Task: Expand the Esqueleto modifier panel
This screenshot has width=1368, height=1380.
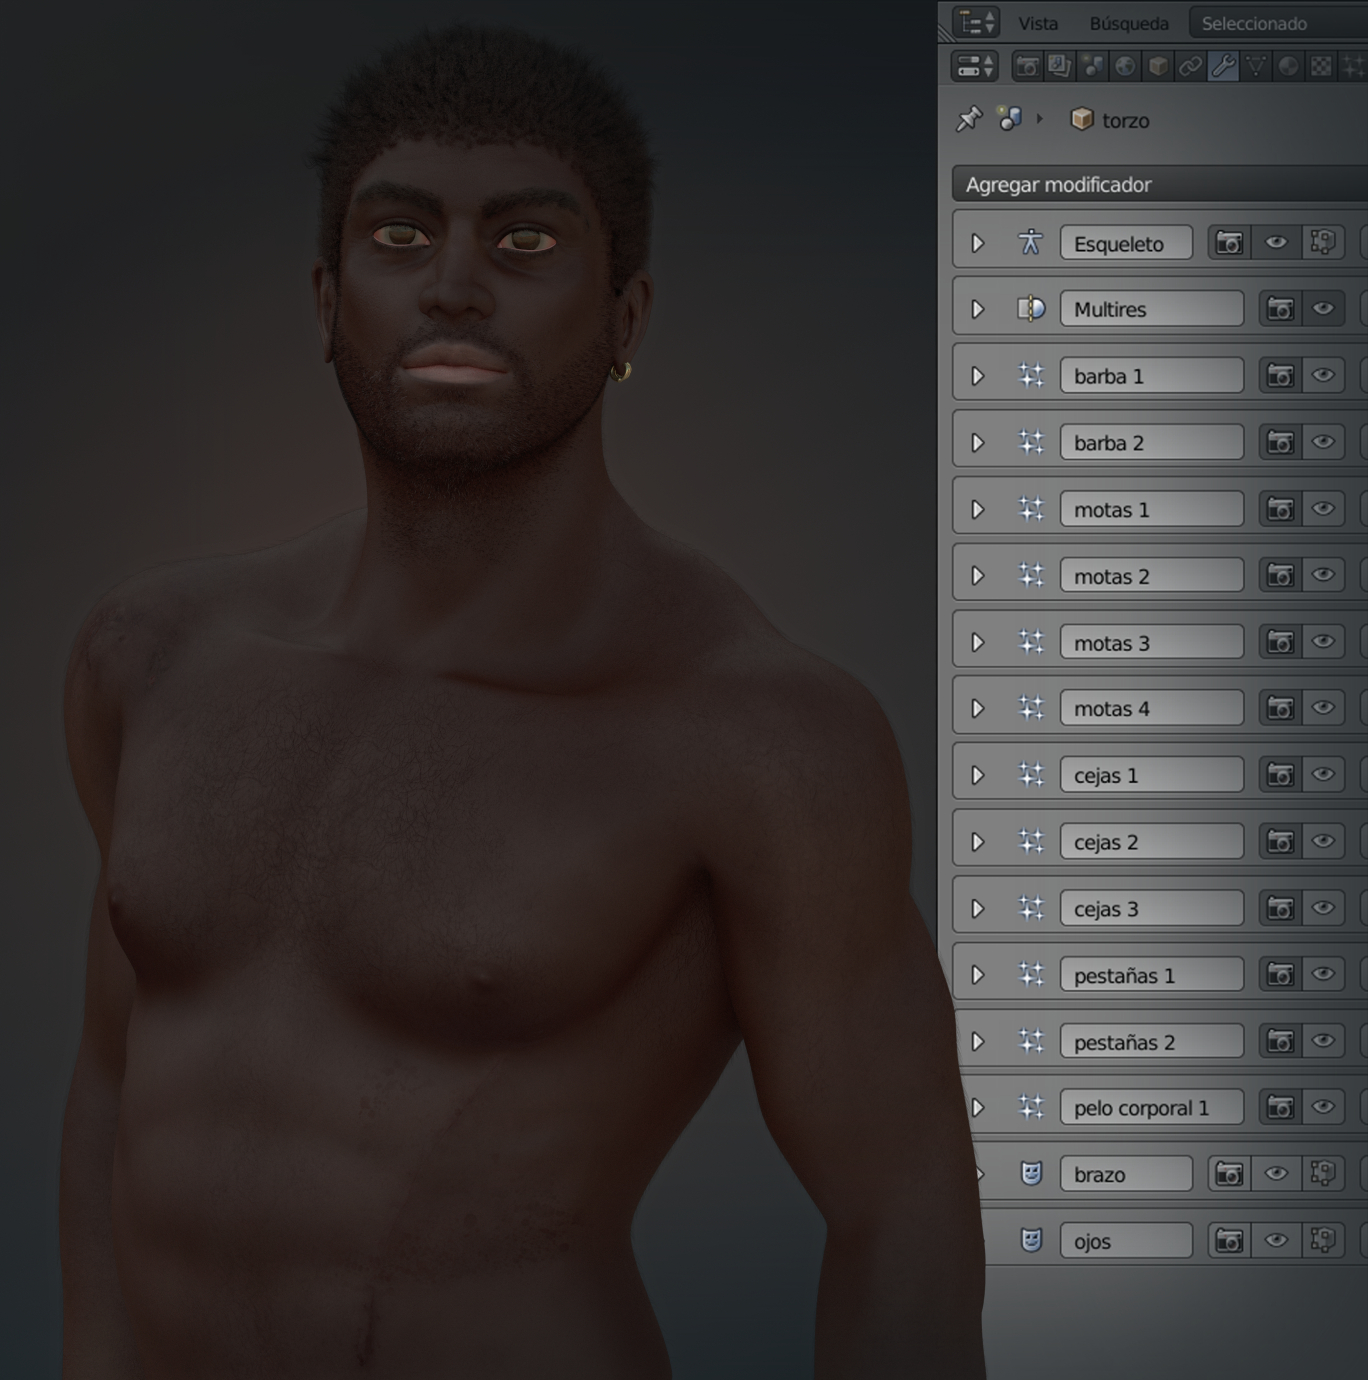Action: [978, 243]
